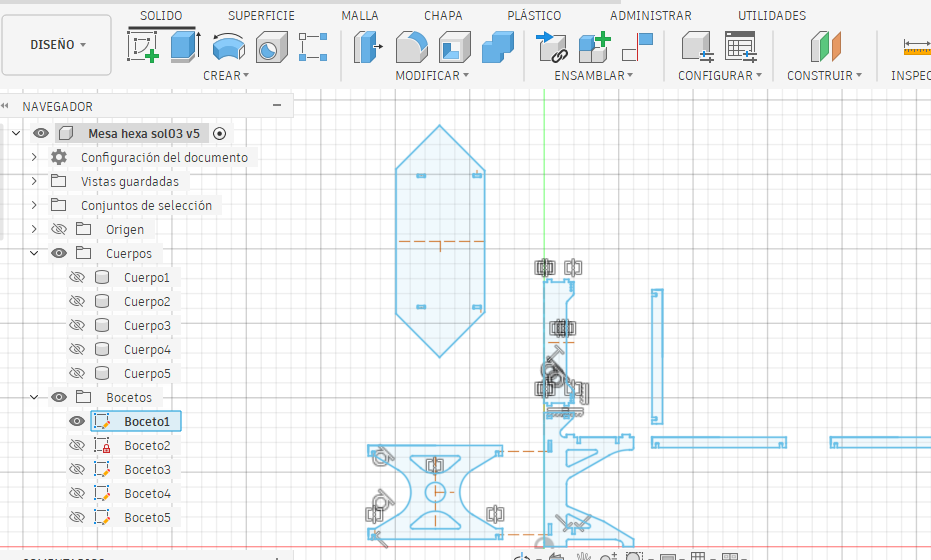Expand Configuración del documento node
Viewport: 931px width, 560px height.
(34, 157)
